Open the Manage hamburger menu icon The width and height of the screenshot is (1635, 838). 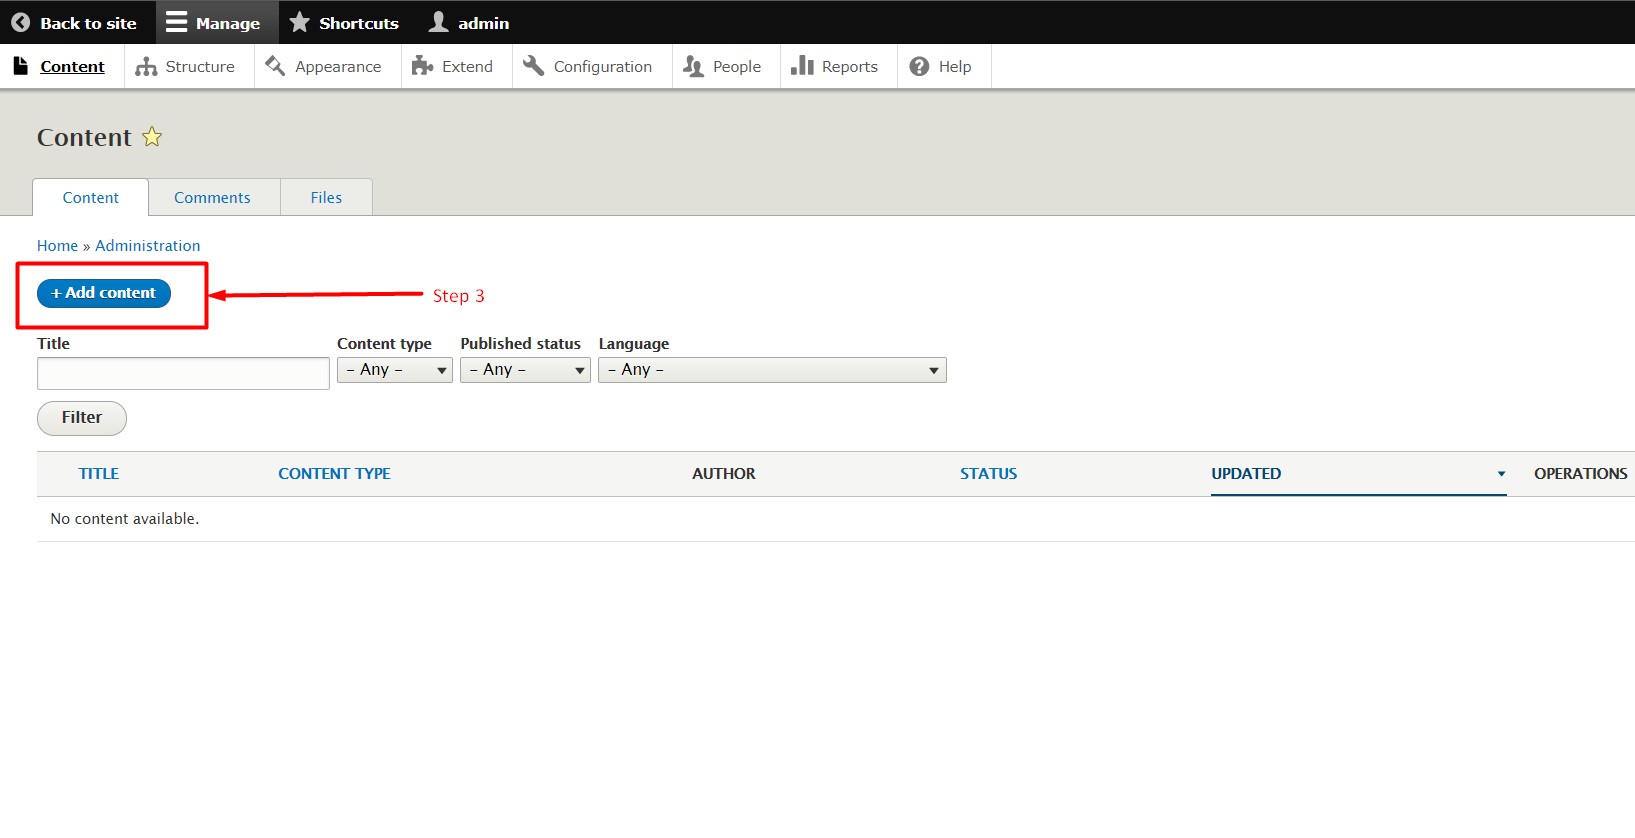coord(176,22)
